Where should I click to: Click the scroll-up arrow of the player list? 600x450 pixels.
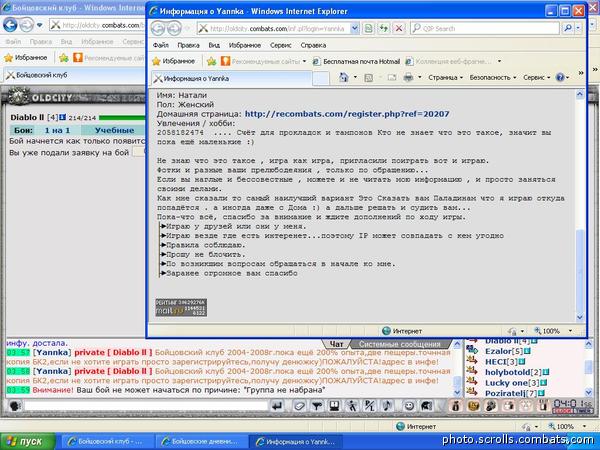click(589, 344)
